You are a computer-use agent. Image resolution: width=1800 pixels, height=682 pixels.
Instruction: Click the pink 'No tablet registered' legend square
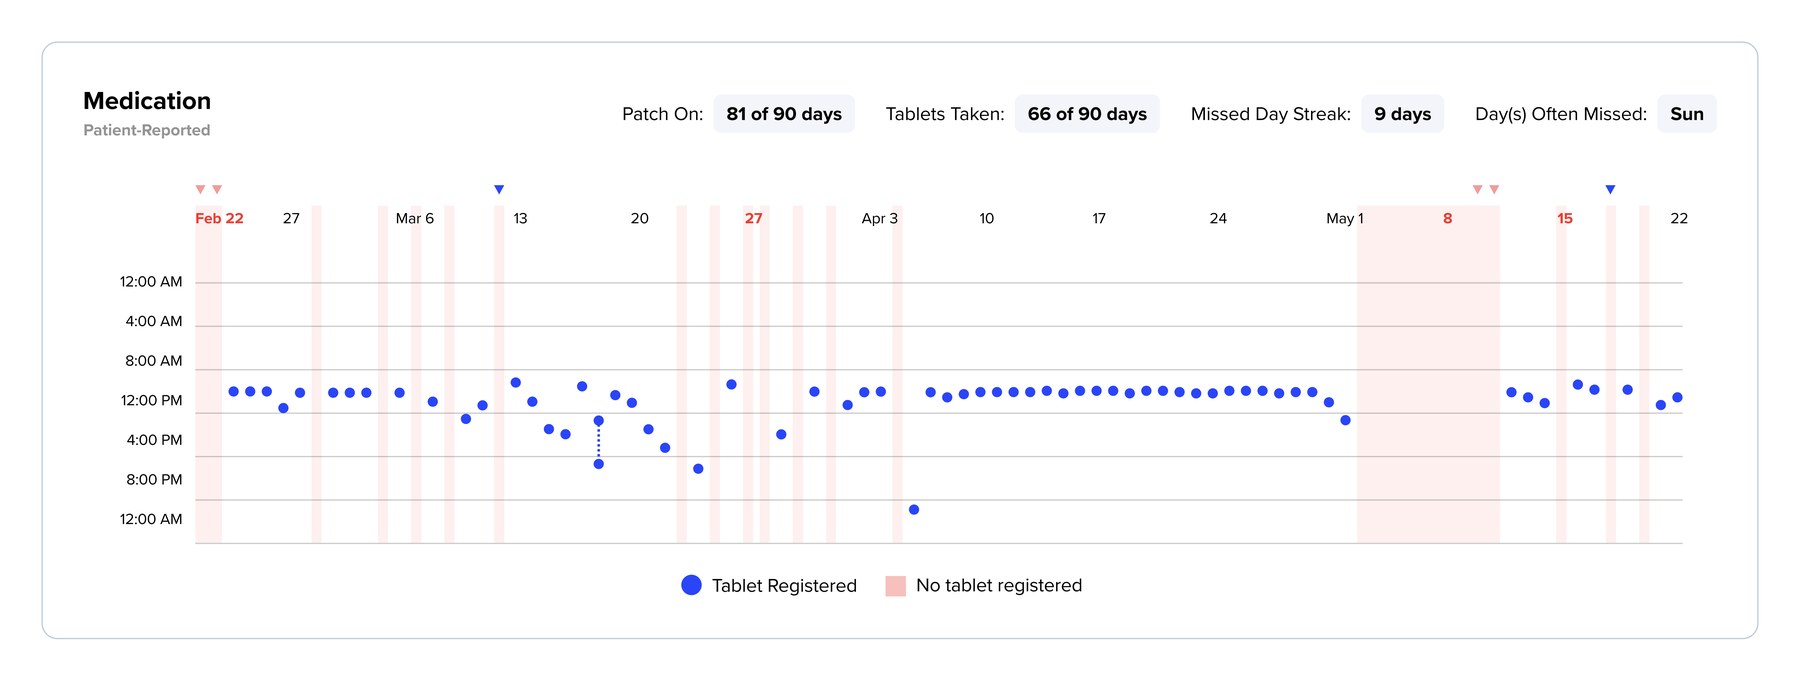pyautogui.click(x=895, y=586)
